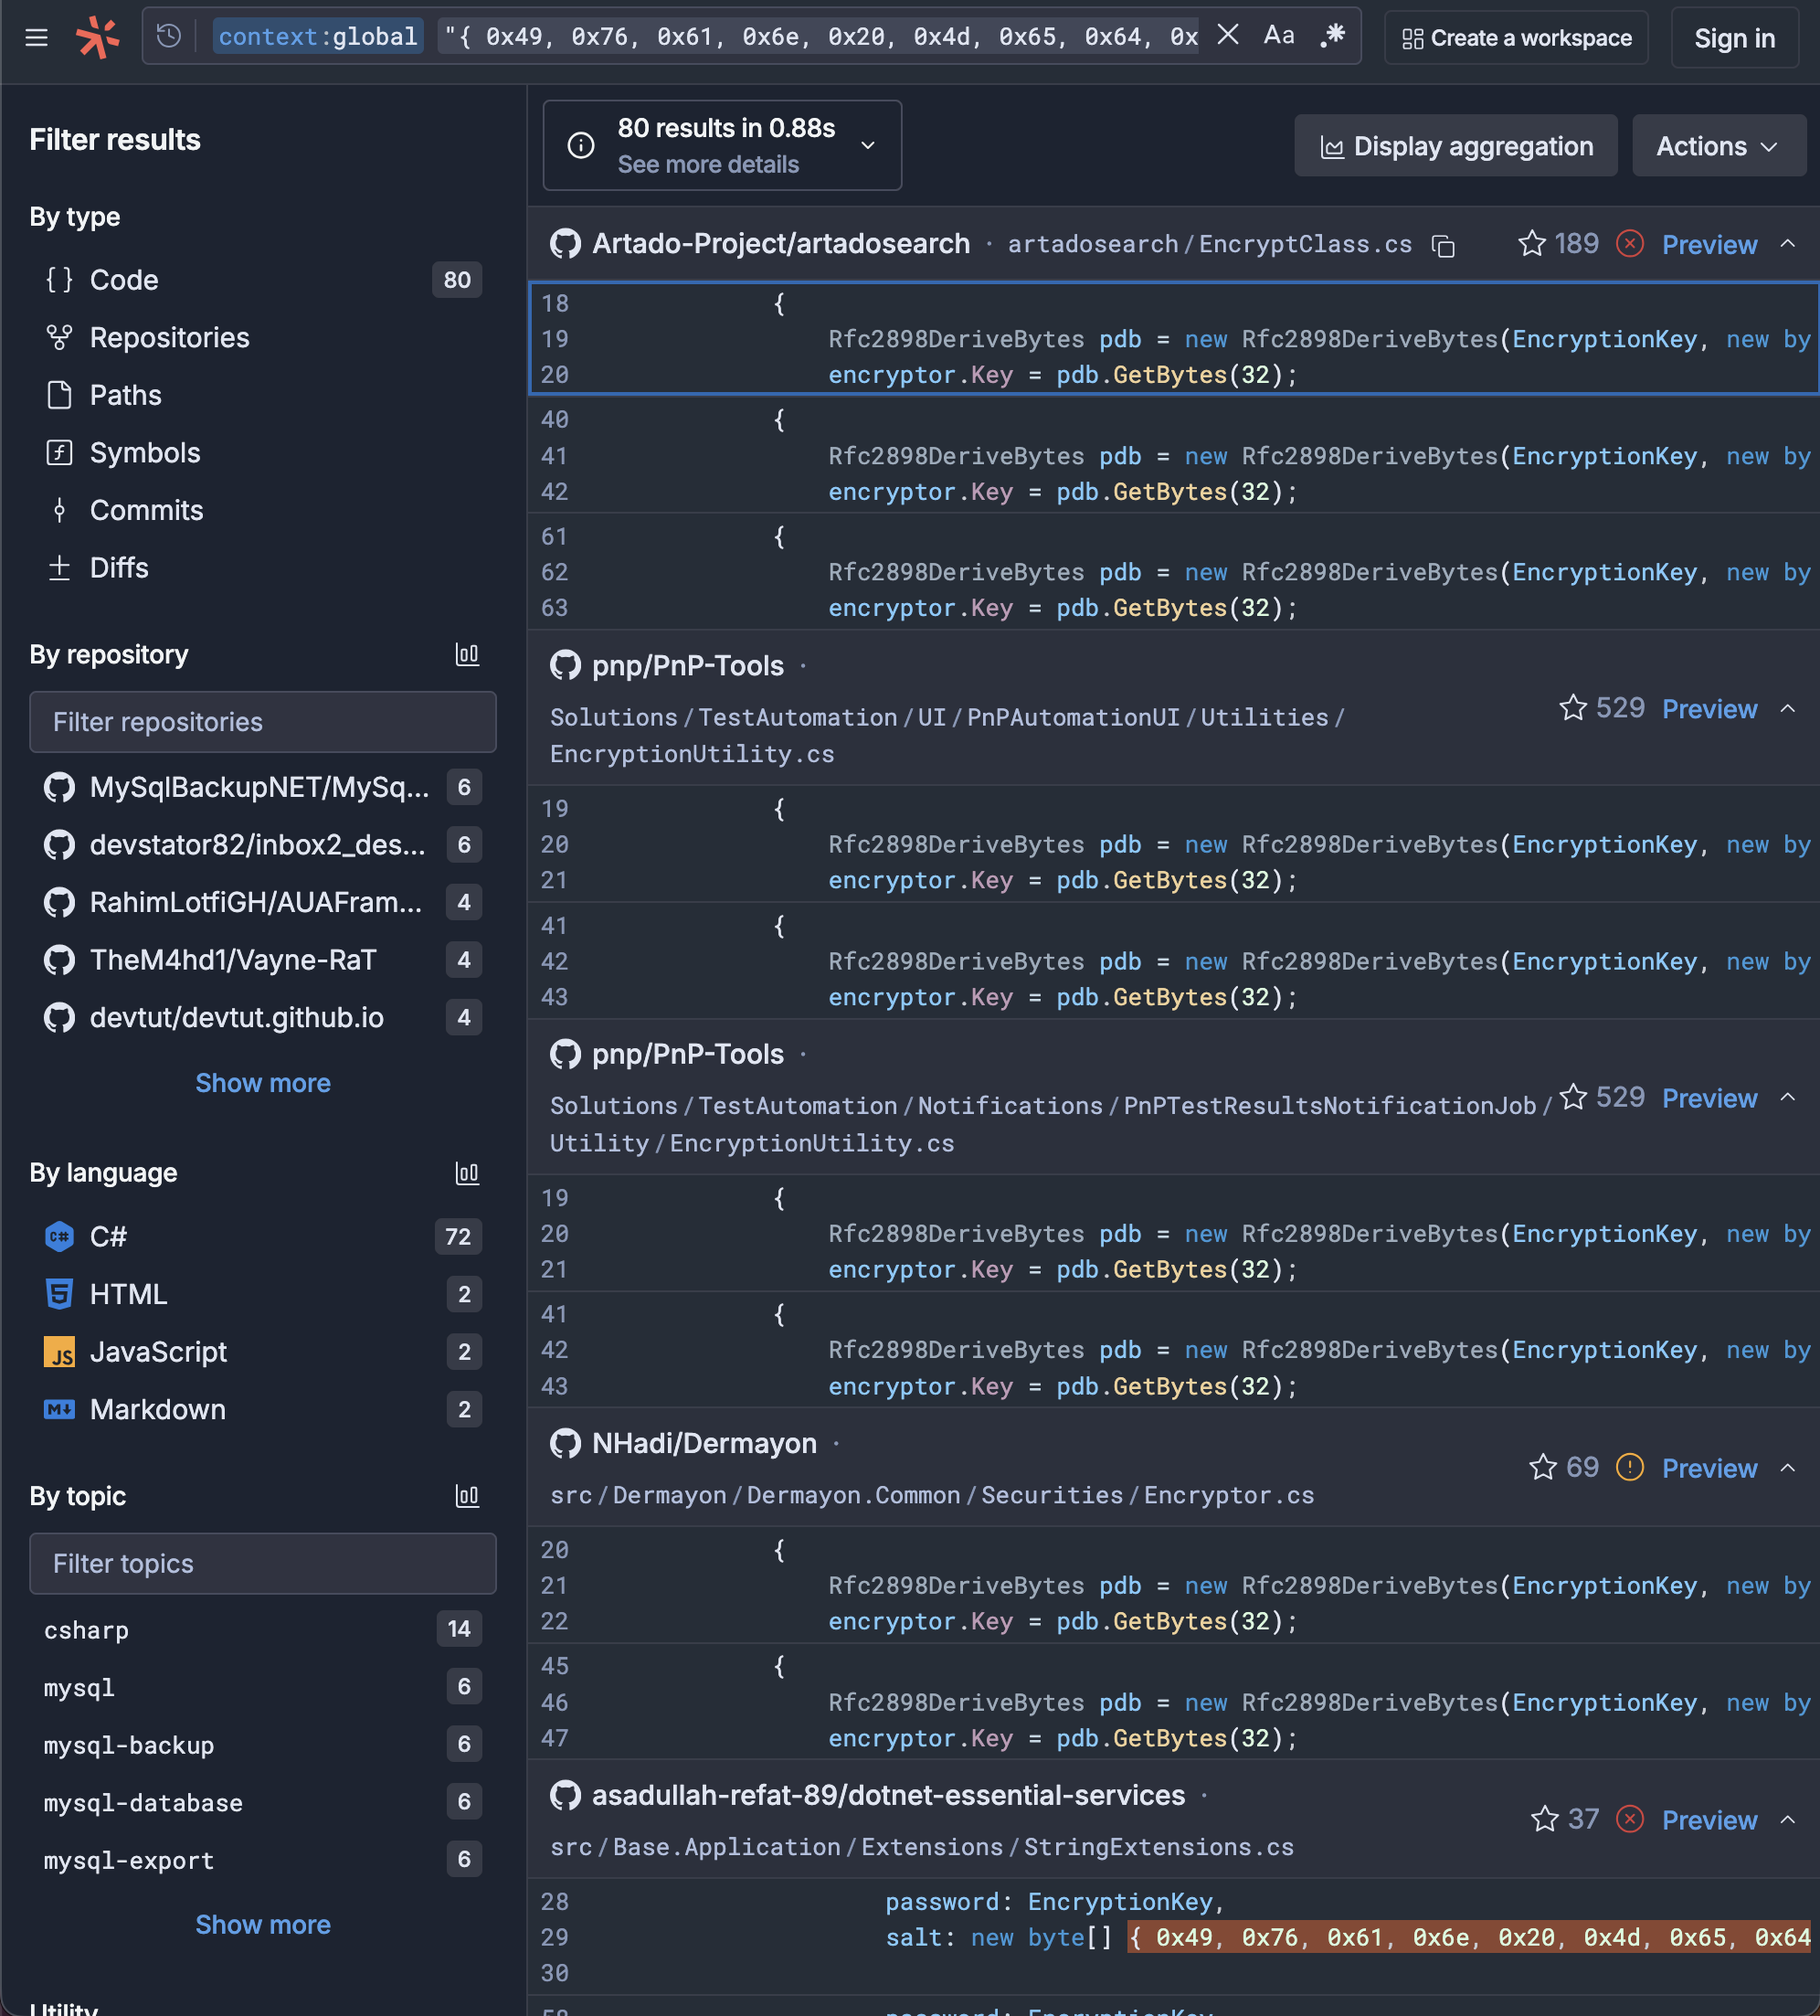
Task: Collapse PnPTestResultsNotificationJob result chevron
Action: coord(1787,1098)
